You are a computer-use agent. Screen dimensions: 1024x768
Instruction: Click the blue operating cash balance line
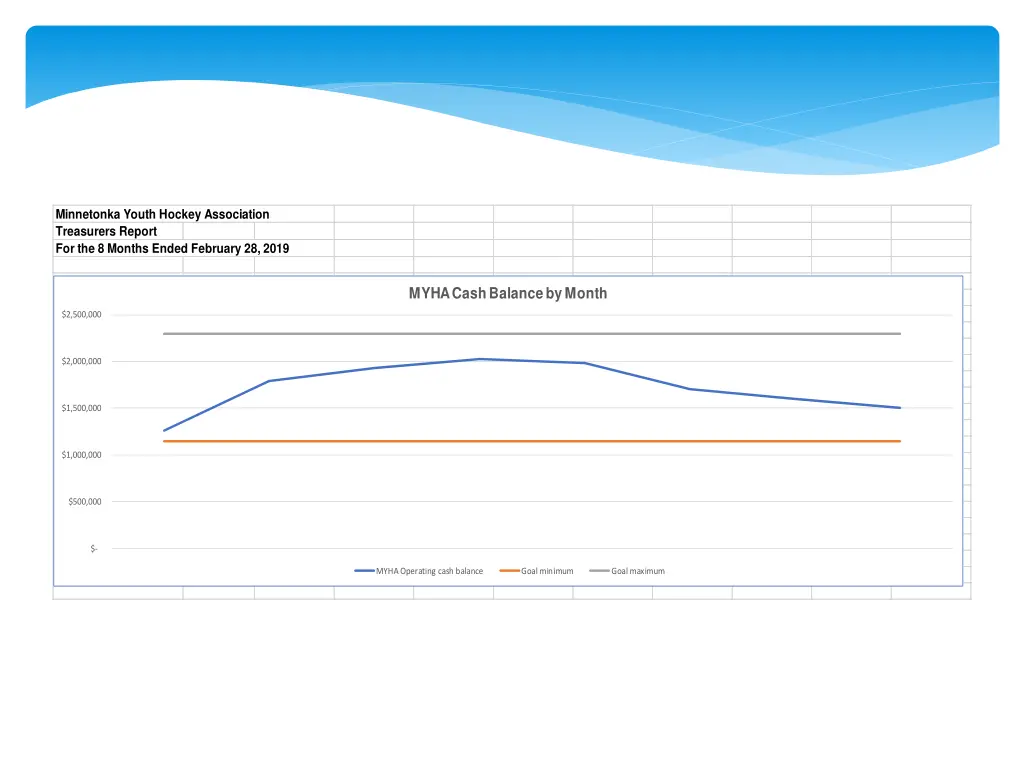pos(480,359)
